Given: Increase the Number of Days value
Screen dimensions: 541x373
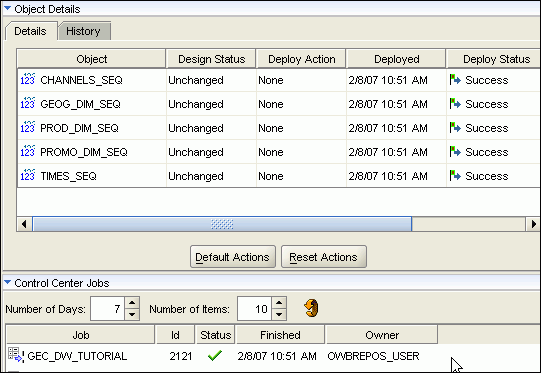Looking at the screenshot, I should [x=132, y=303].
